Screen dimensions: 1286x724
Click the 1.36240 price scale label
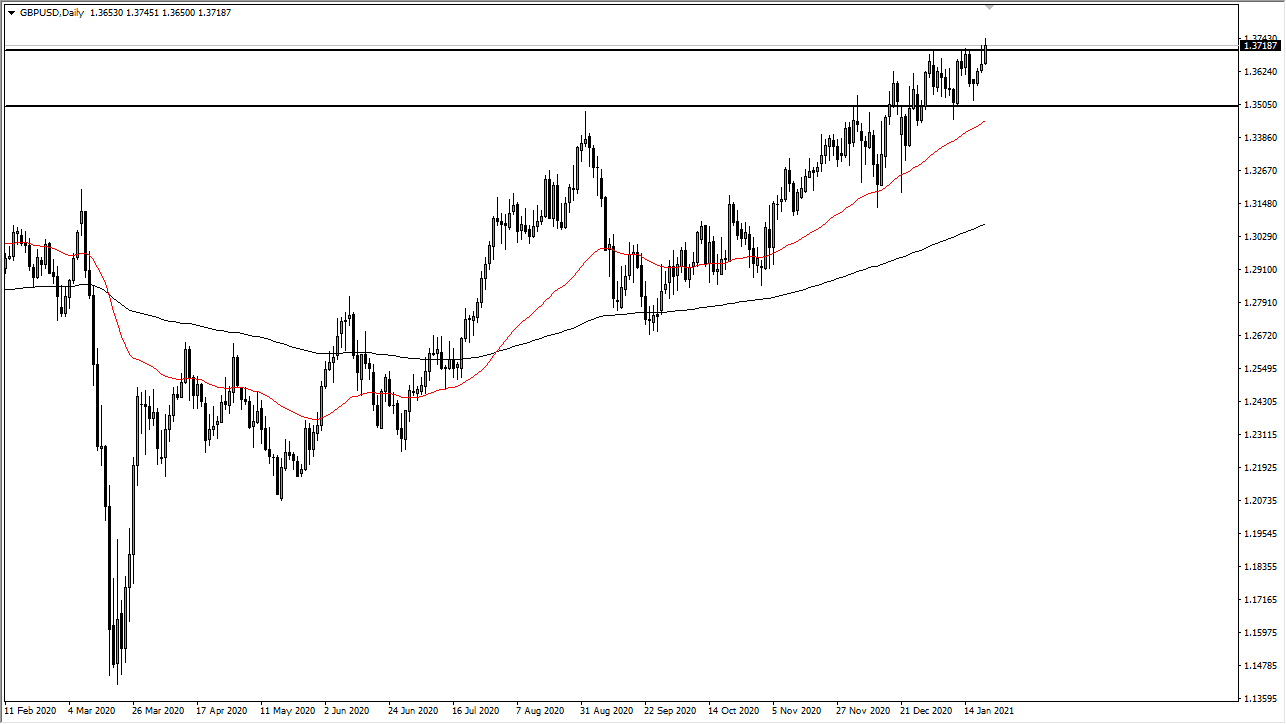click(1260, 72)
